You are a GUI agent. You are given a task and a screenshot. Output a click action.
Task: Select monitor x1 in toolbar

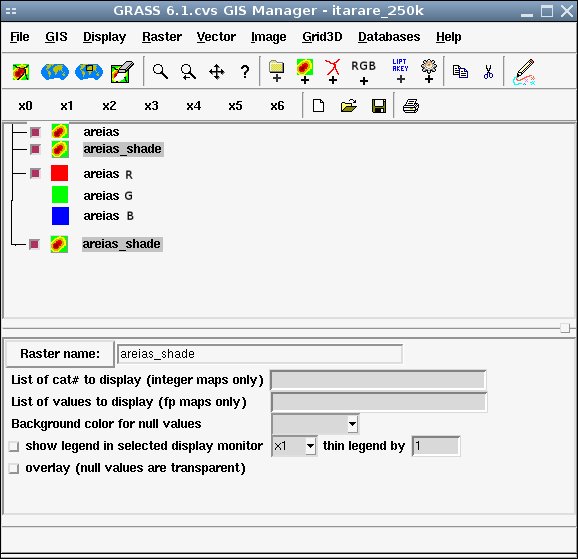pyautogui.click(x=67, y=106)
